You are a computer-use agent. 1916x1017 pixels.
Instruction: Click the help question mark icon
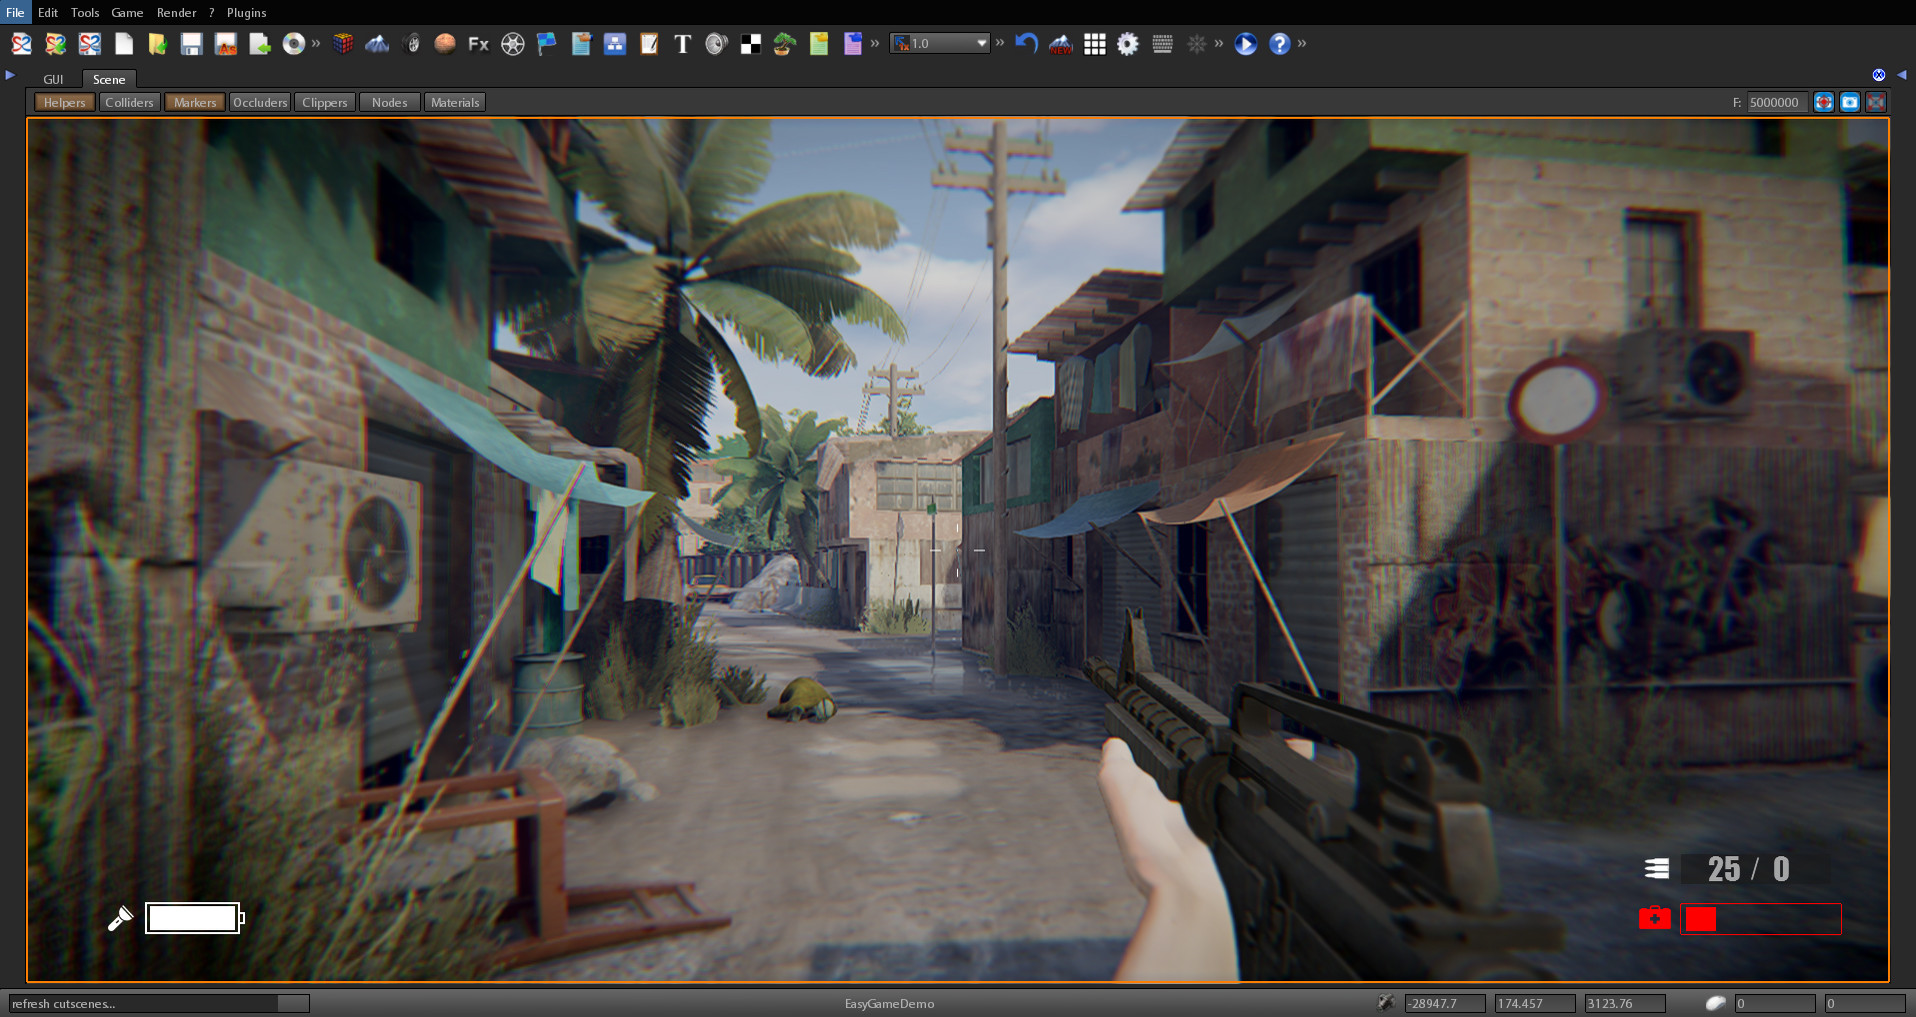click(x=1280, y=44)
